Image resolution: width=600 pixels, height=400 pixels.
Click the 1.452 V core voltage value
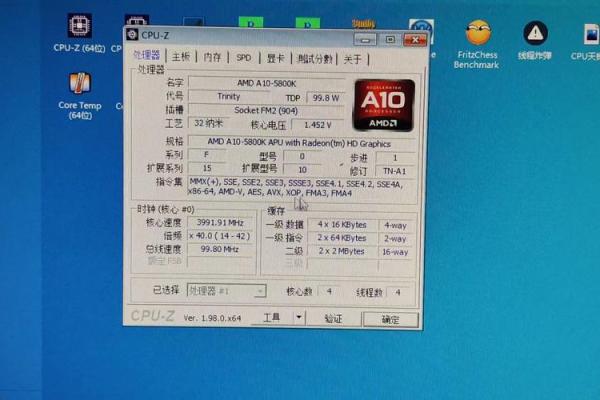pyautogui.click(x=318, y=125)
